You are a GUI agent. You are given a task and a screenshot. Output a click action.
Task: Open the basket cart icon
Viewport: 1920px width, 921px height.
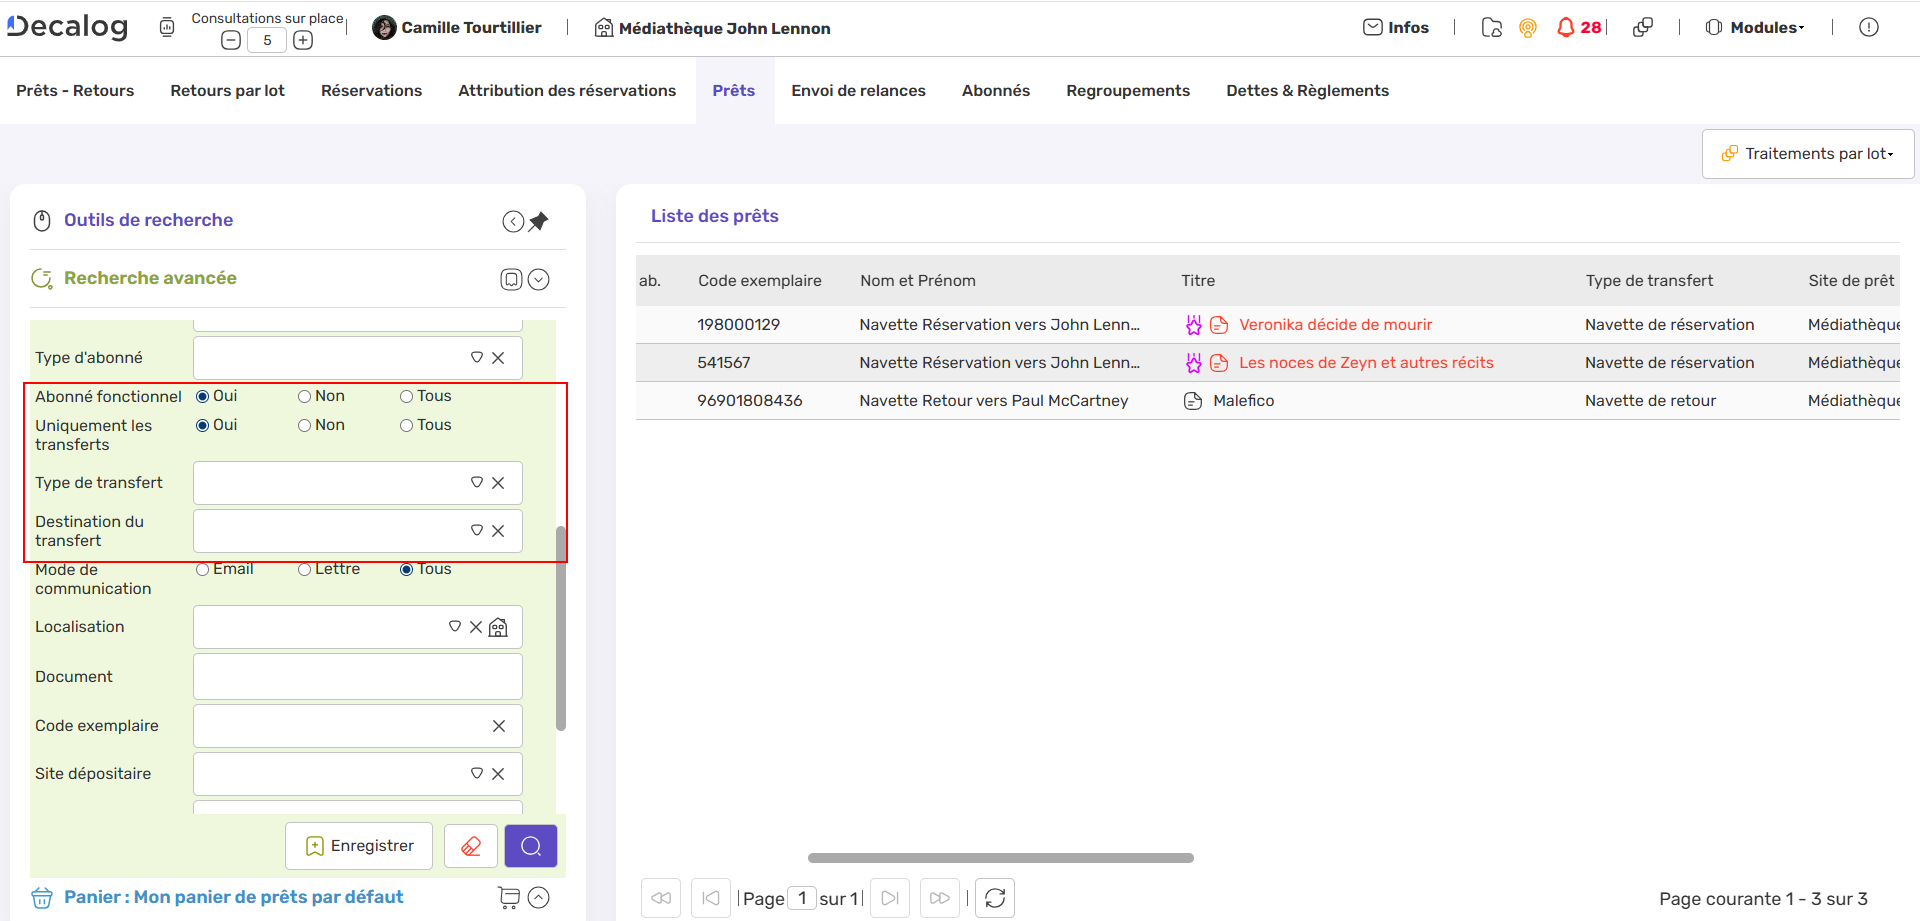pos(509,898)
